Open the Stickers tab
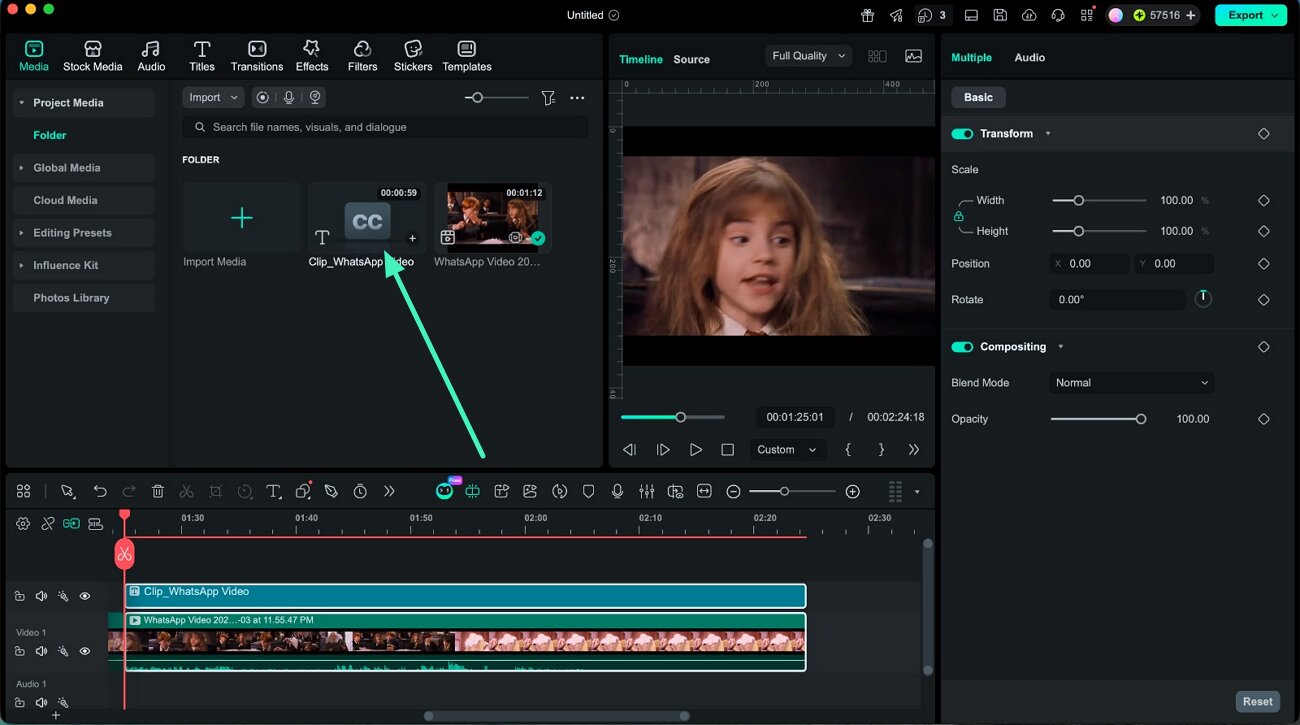 coord(413,56)
